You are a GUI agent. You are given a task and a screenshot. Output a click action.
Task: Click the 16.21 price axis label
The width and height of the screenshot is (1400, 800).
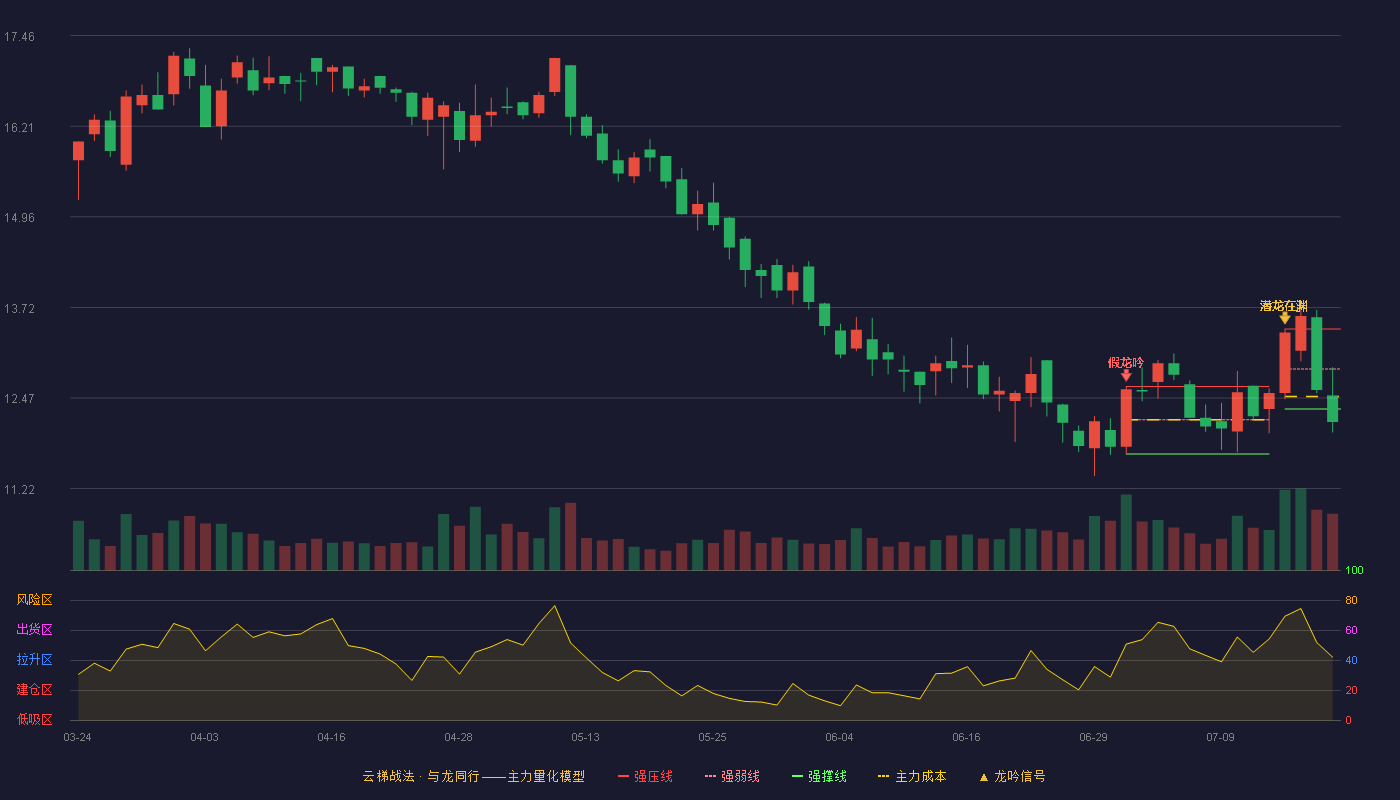tap(19, 127)
